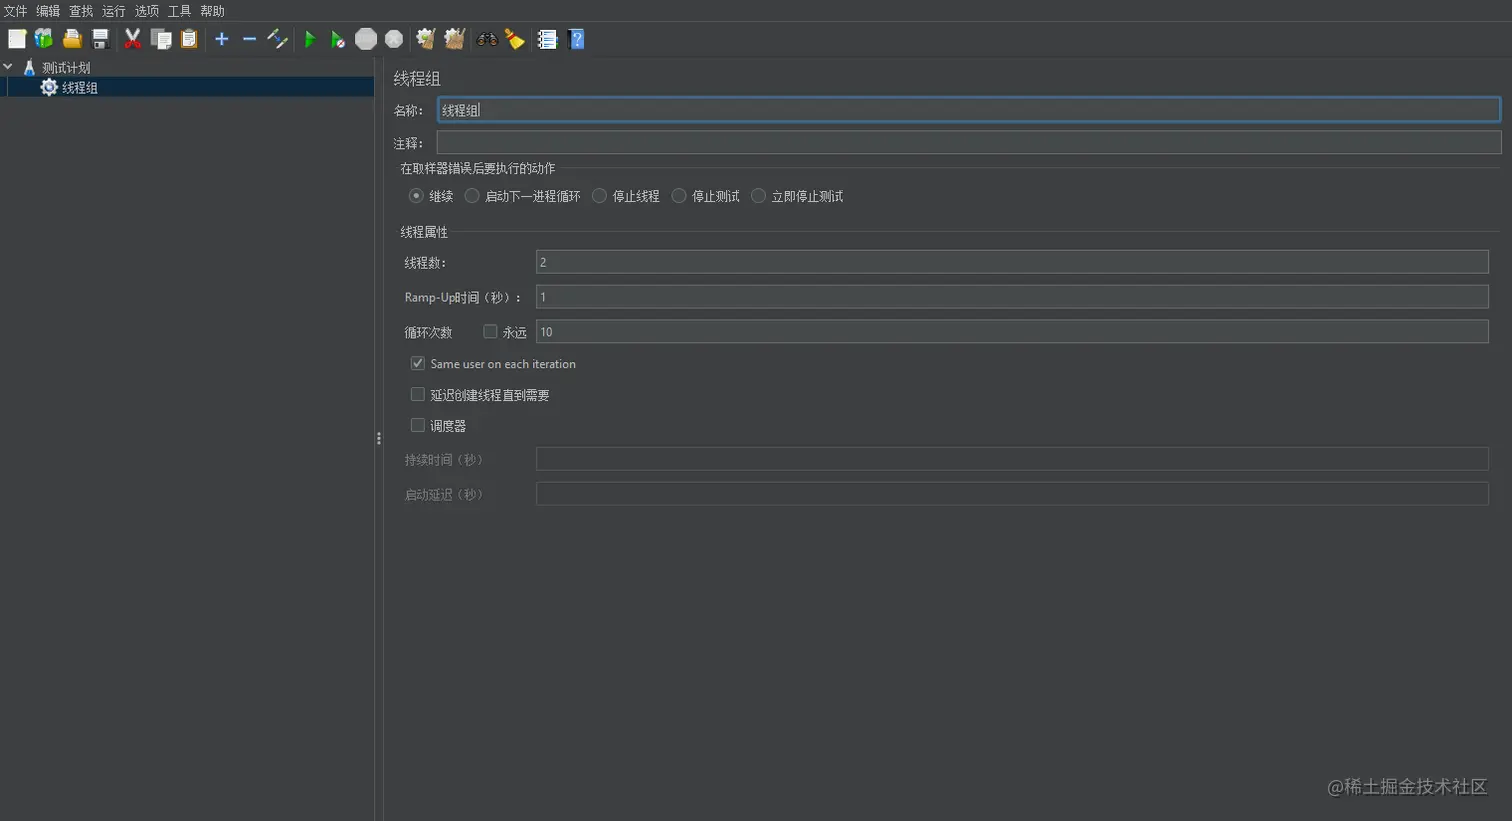Select 测试计划 in the tree
Viewport: 1512px width, 821px height.
[66, 67]
